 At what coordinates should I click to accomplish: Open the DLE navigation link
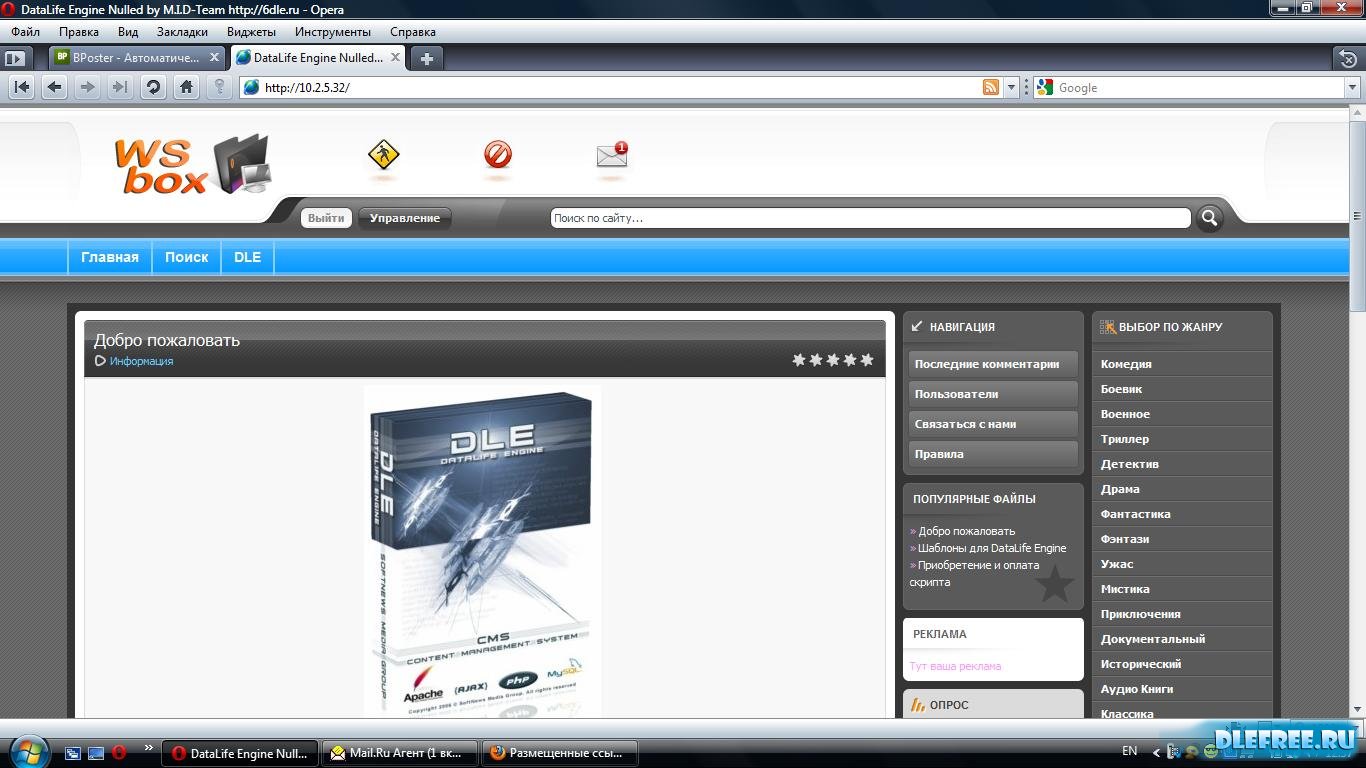click(x=248, y=257)
